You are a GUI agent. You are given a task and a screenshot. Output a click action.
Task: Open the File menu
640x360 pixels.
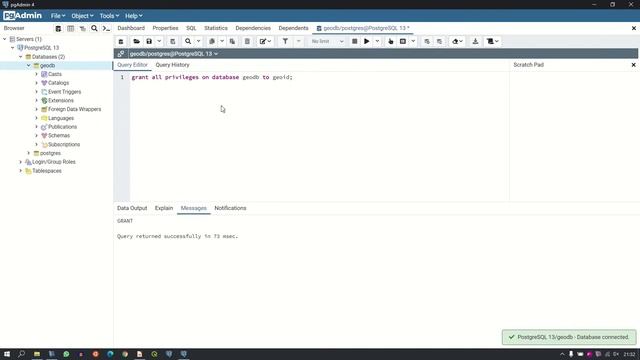[58, 16]
